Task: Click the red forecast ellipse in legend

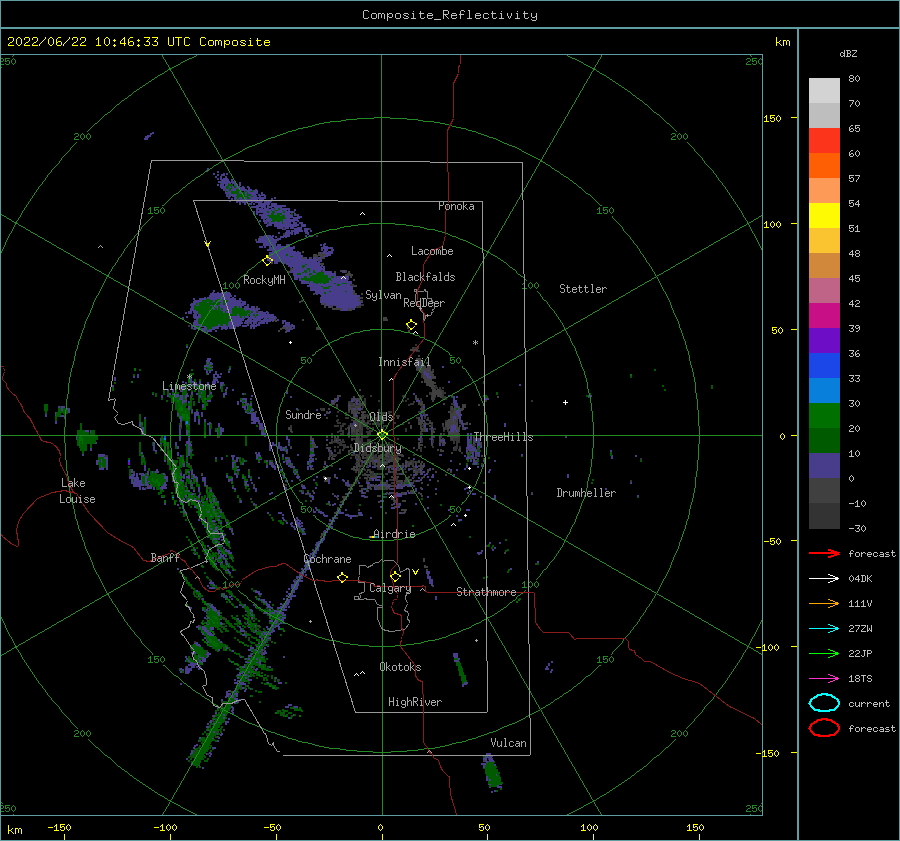Action: click(824, 728)
